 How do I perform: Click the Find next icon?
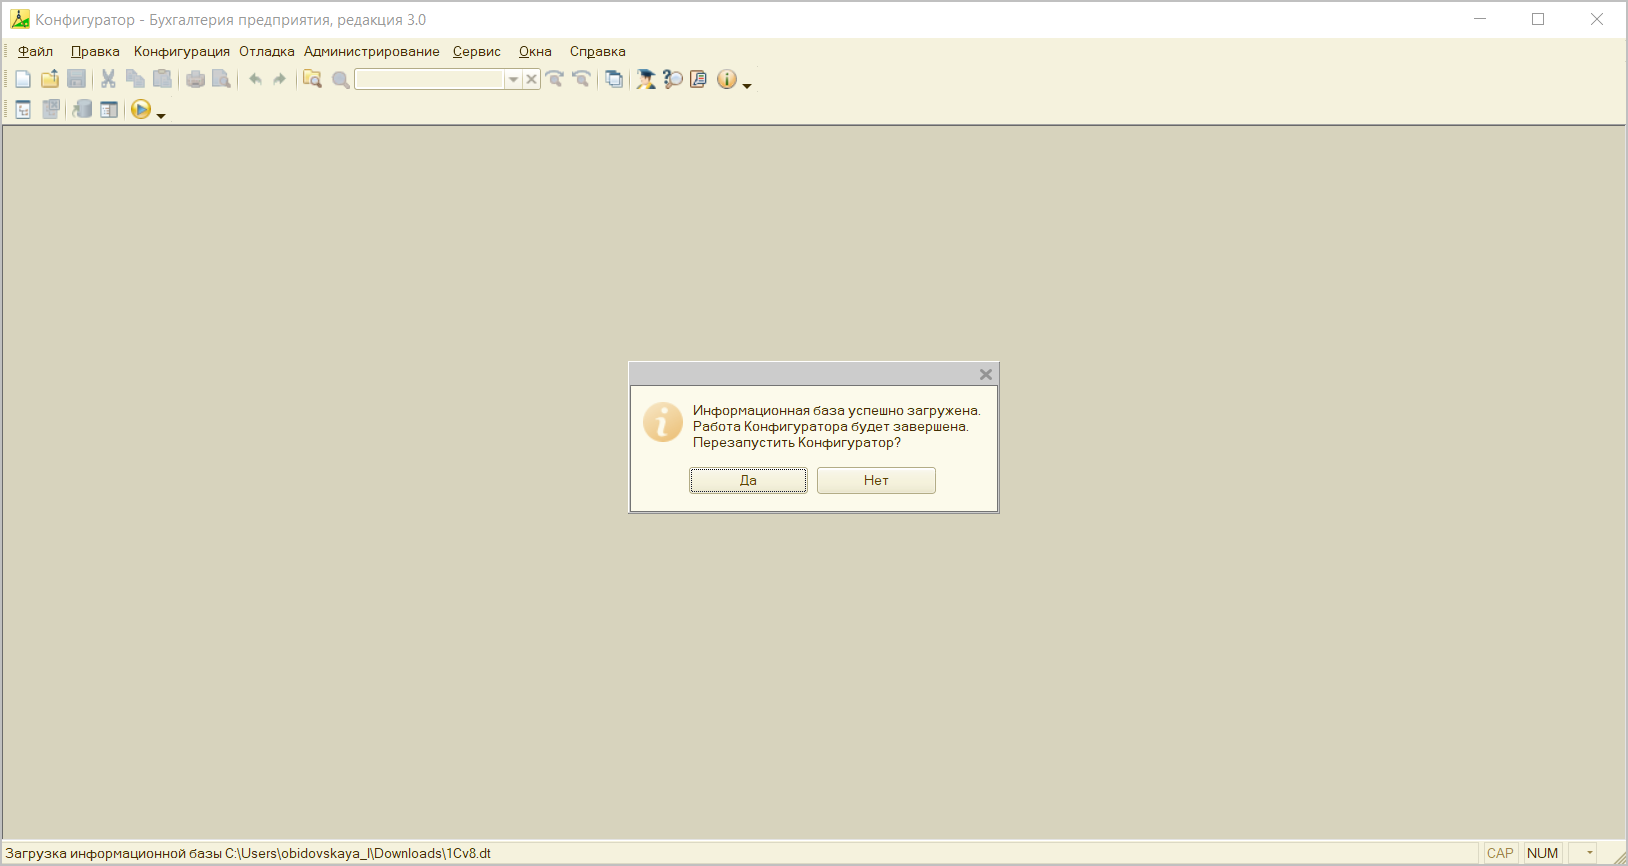tap(555, 79)
